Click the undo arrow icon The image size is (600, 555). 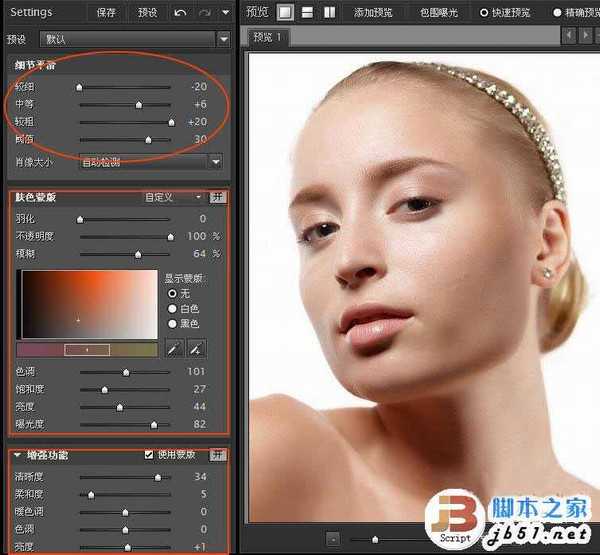(180, 13)
